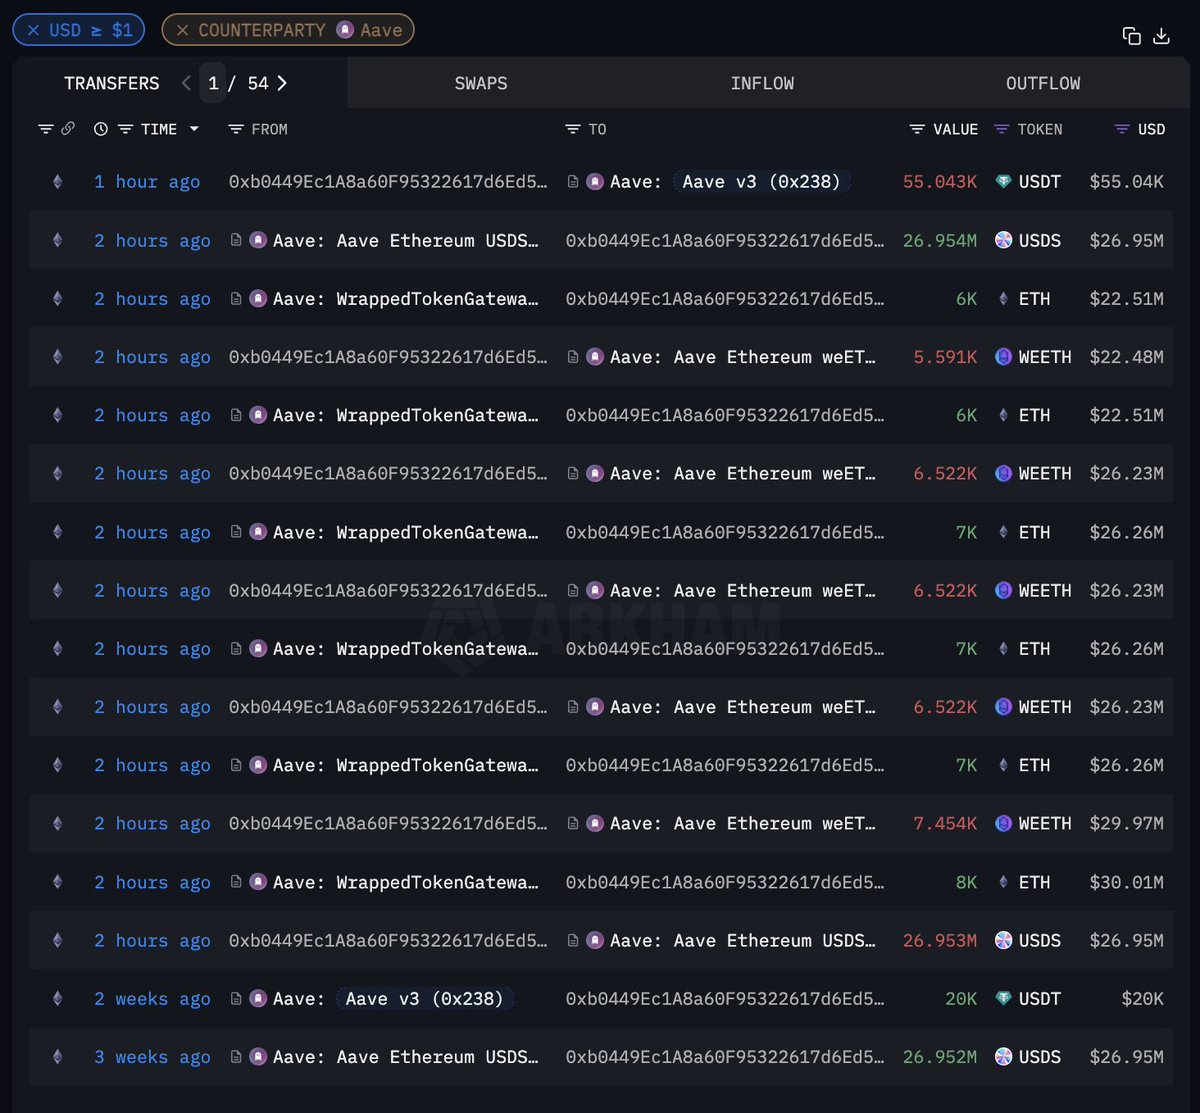
Task: Click the page number field showing 1
Action: 213,83
